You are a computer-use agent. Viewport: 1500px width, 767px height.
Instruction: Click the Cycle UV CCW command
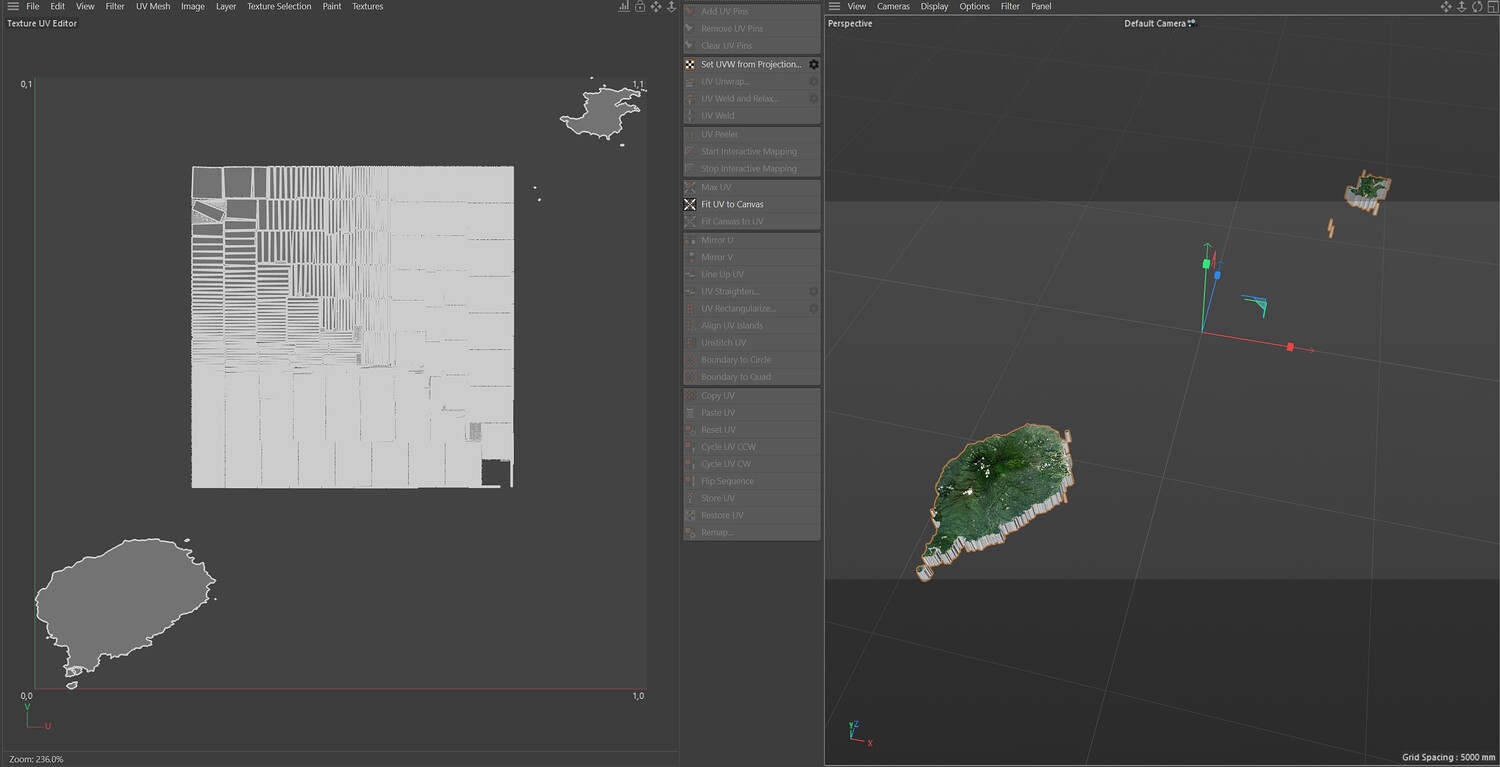tap(752, 446)
